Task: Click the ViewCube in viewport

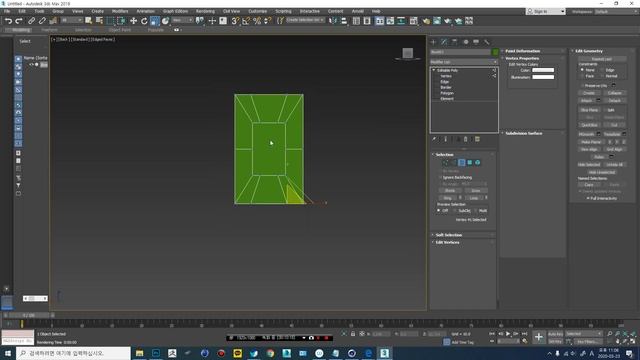Action: click(x=407, y=53)
